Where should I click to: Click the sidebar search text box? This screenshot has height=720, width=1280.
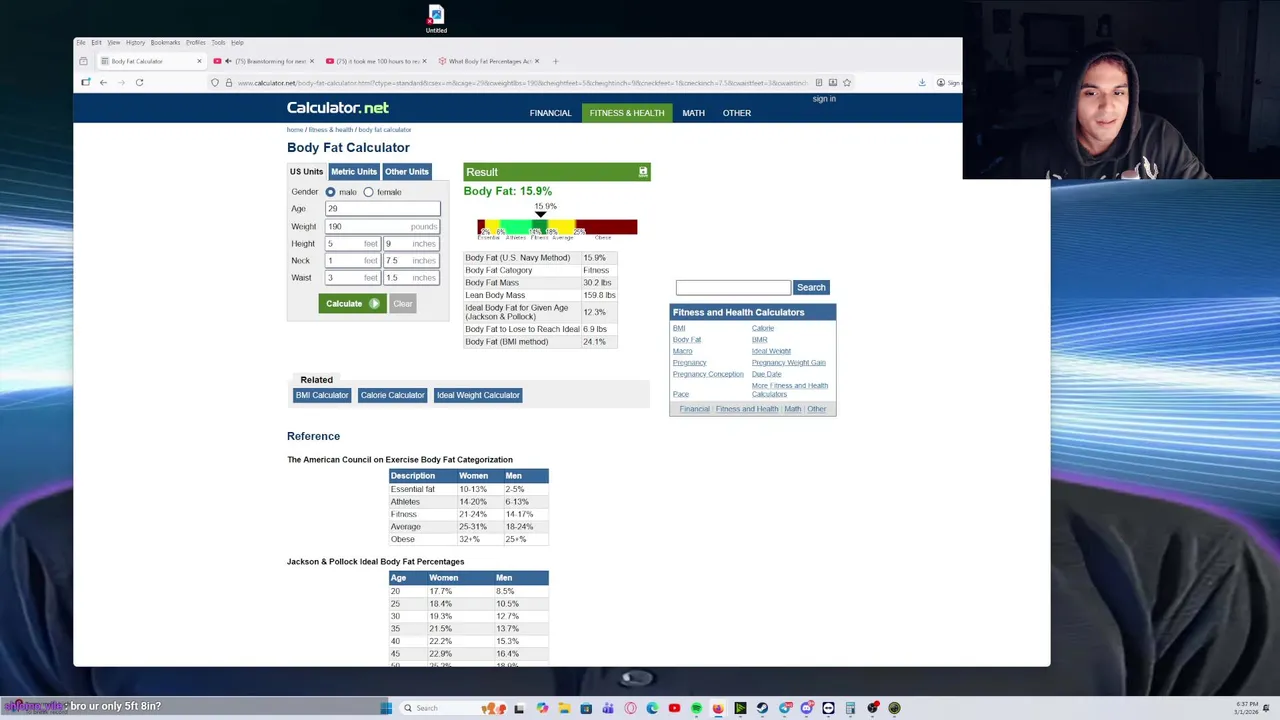(733, 287)
